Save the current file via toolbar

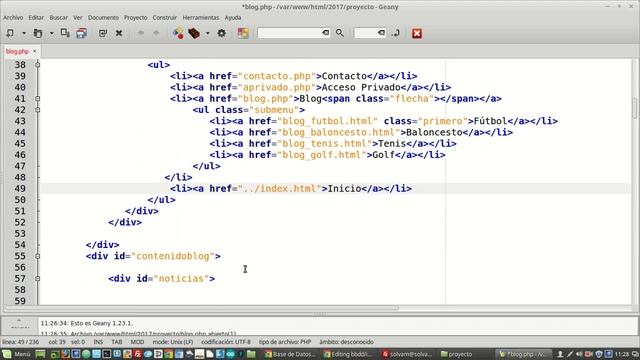65,33
